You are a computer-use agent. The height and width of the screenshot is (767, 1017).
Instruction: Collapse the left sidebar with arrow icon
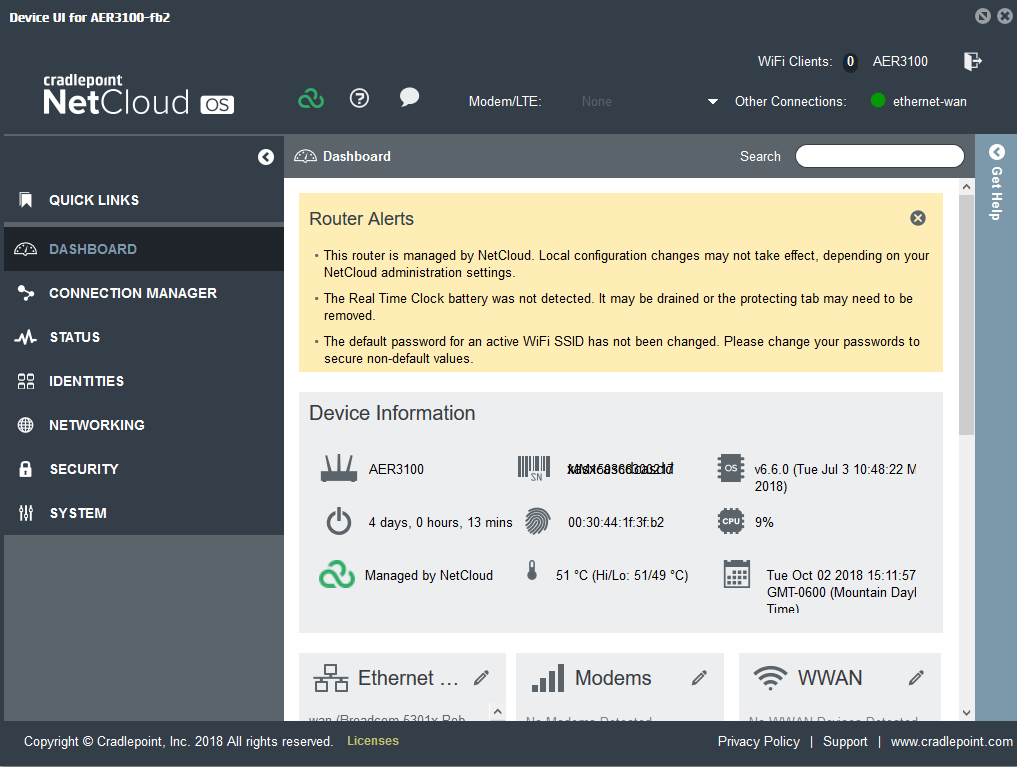tap(266, 157)
